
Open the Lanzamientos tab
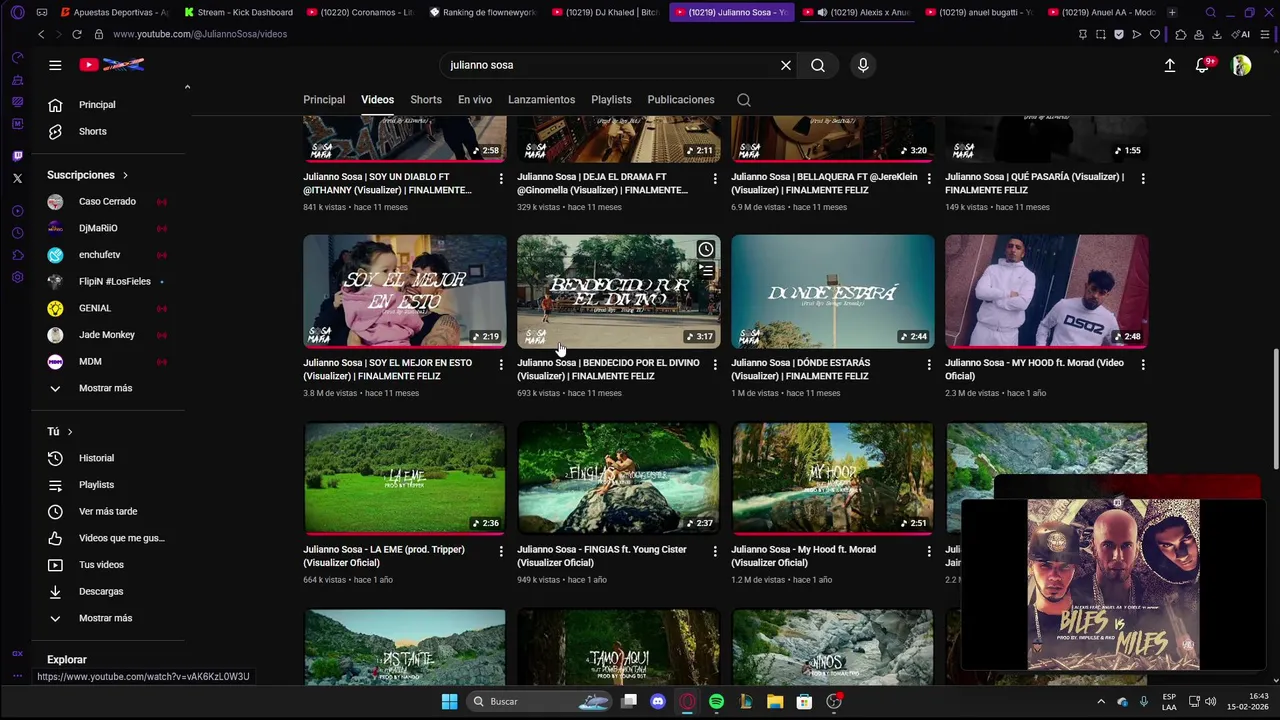541,100
